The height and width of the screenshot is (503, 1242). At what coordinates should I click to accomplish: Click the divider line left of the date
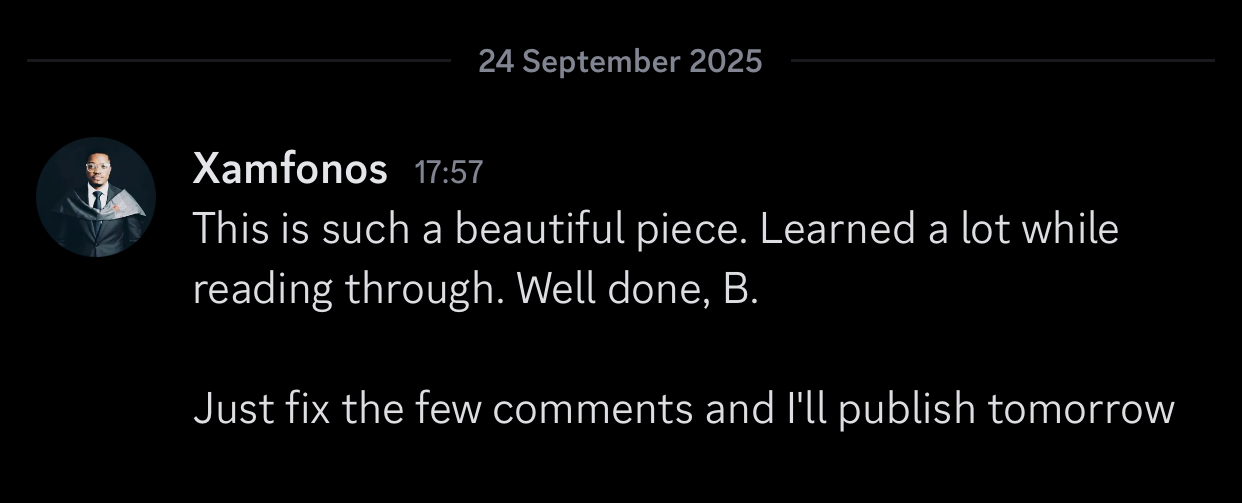pyautogui.click(x=238, y=61)
